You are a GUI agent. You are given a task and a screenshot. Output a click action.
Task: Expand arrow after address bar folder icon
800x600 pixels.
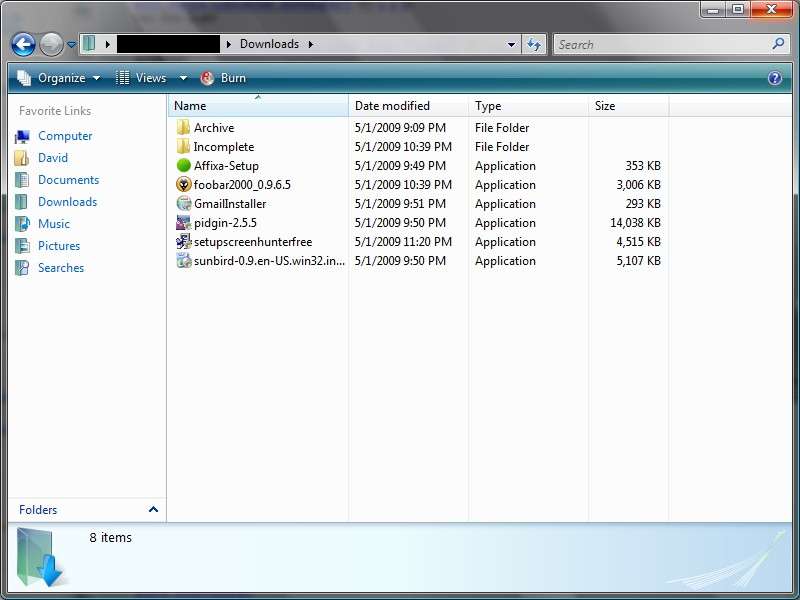(x=108, y=44)
